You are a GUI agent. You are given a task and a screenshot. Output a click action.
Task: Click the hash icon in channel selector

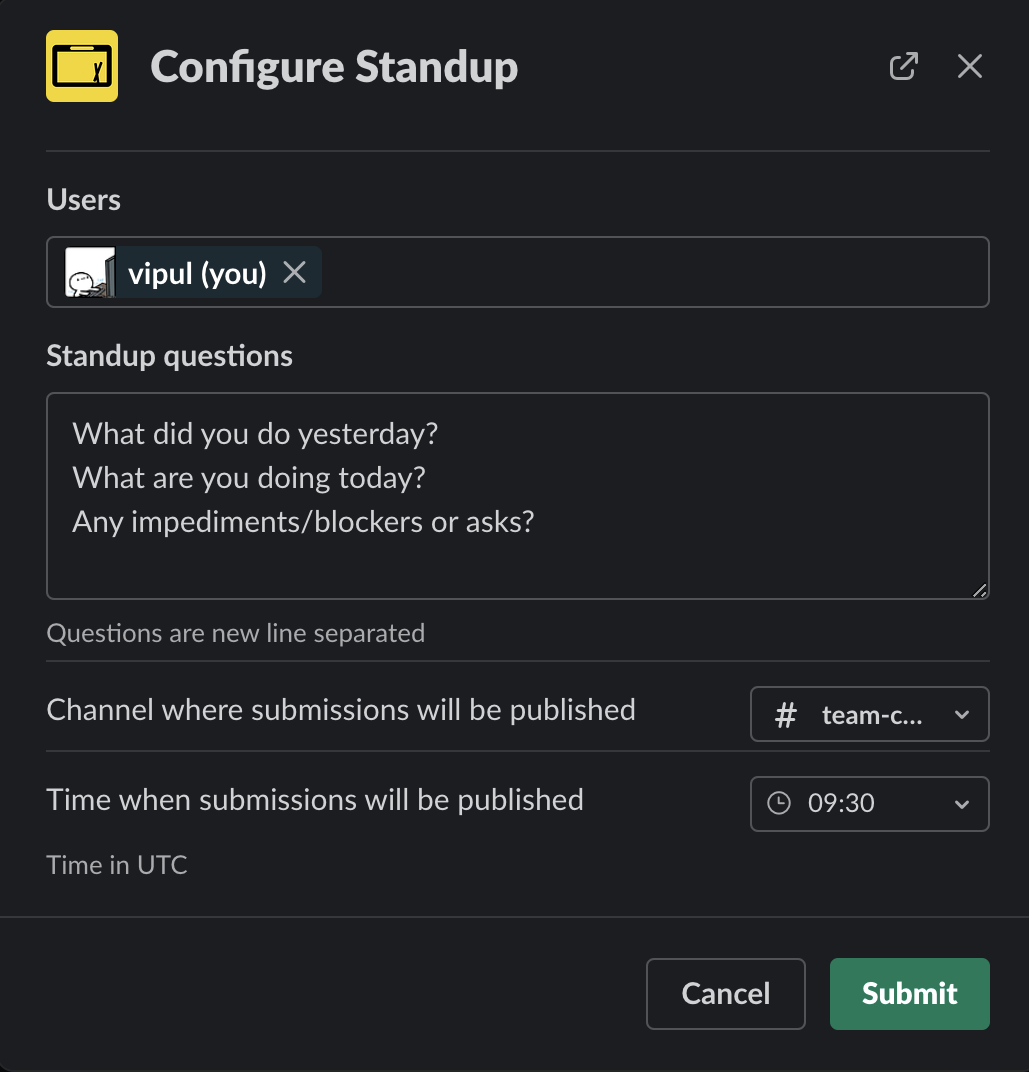(786, 715)
